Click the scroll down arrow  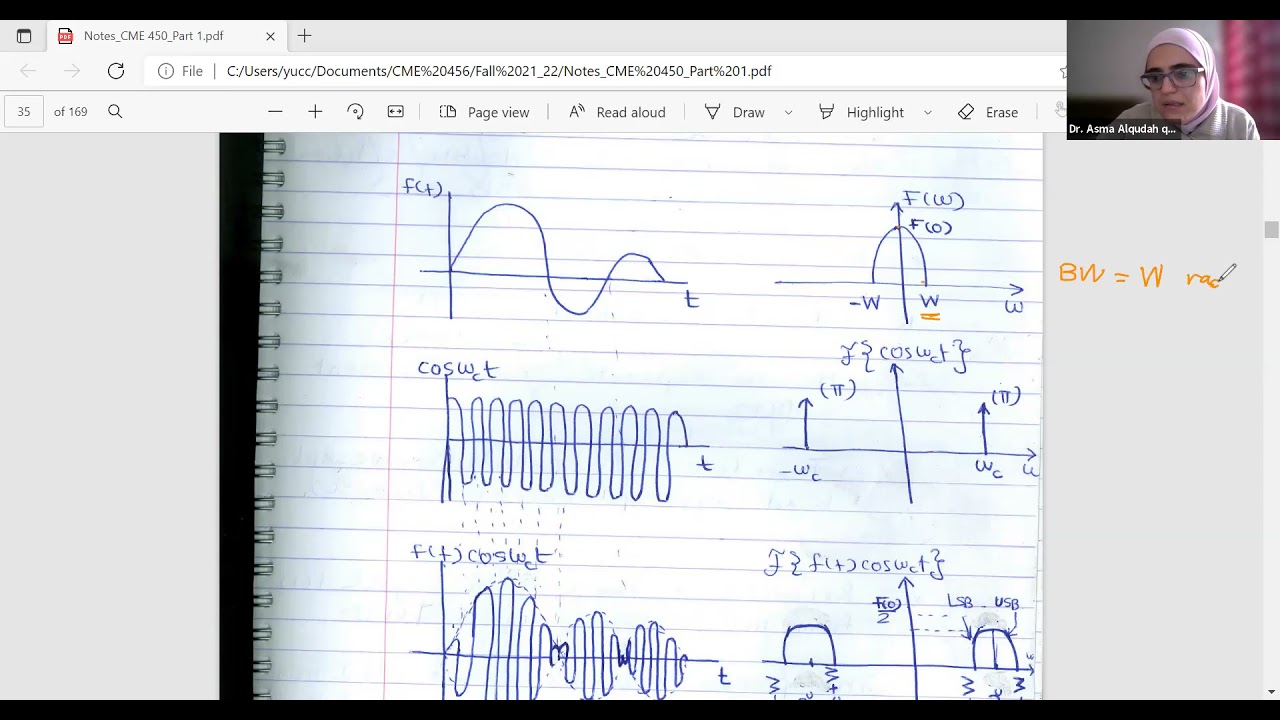(1271, 691)
